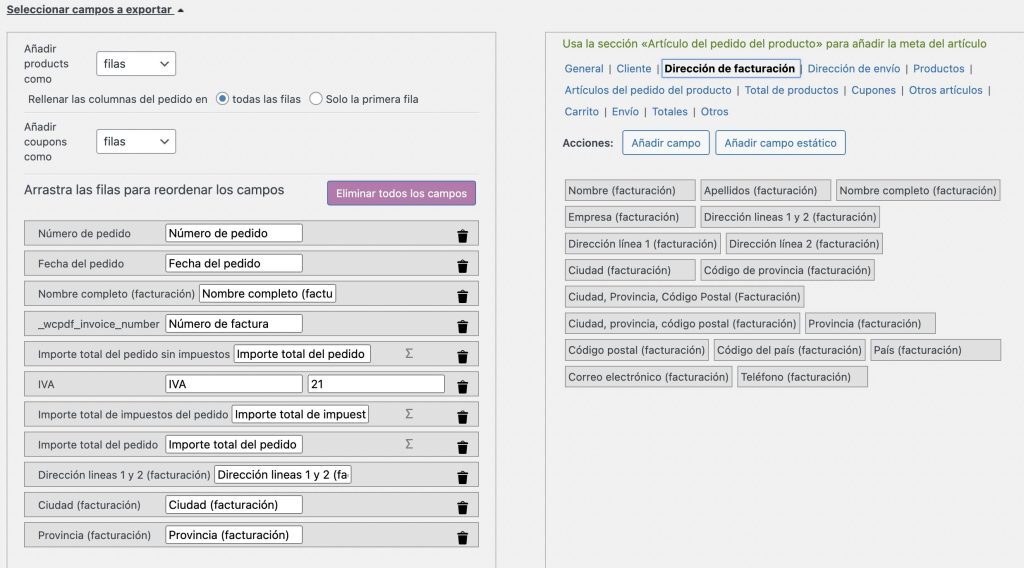Click the IVA value field containing 21

tap(376, 384)
